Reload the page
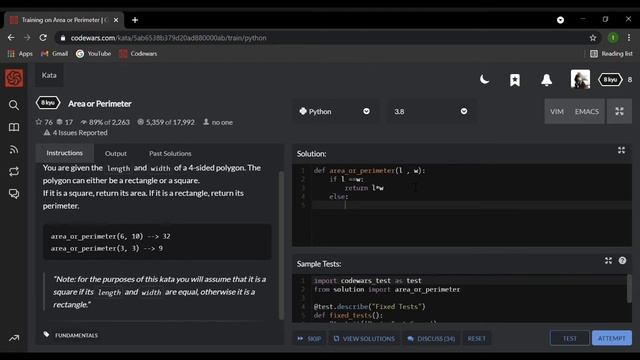640x360 pixels. coord(43,38)
